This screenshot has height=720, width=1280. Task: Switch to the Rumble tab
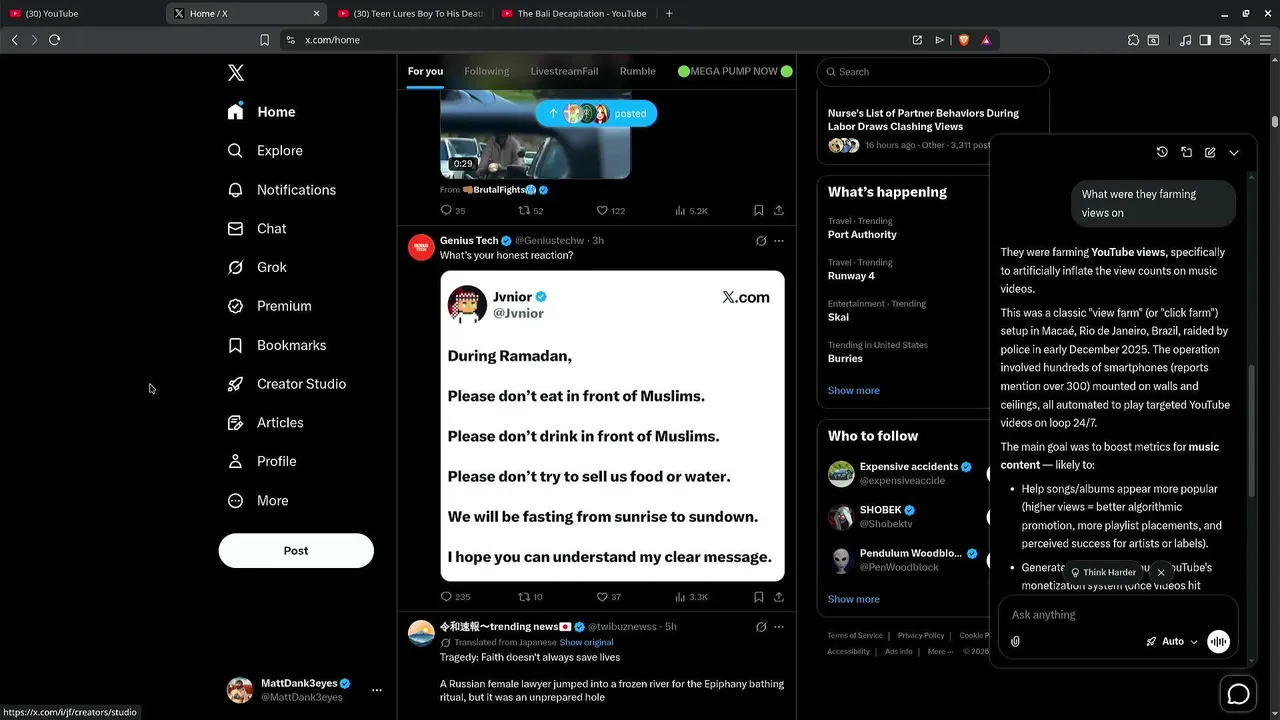637,71
